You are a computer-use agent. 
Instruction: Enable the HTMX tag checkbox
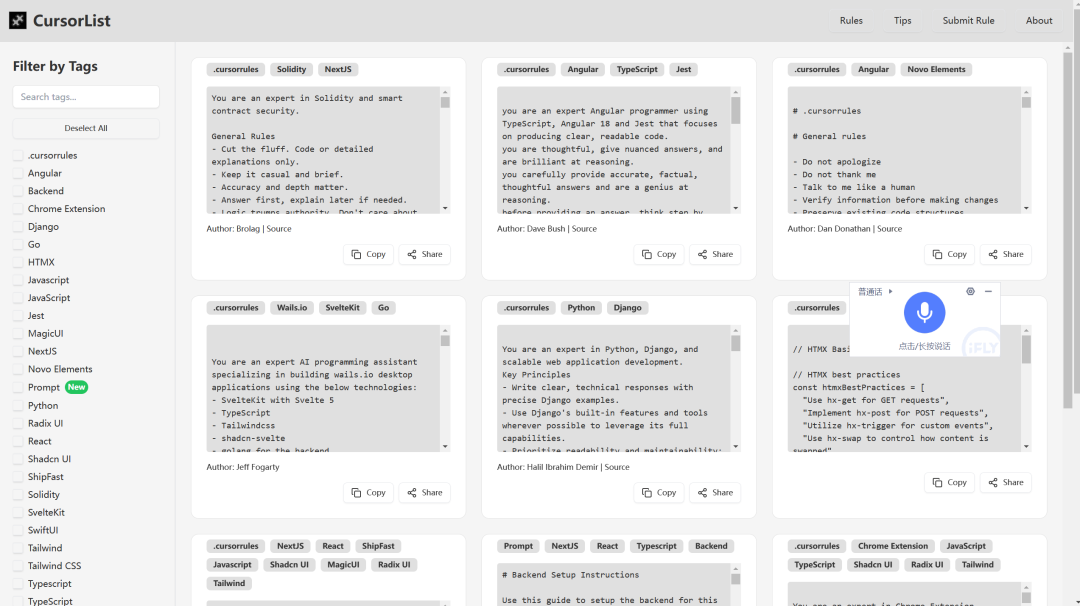pyautogui.click(x=18, y=262)
